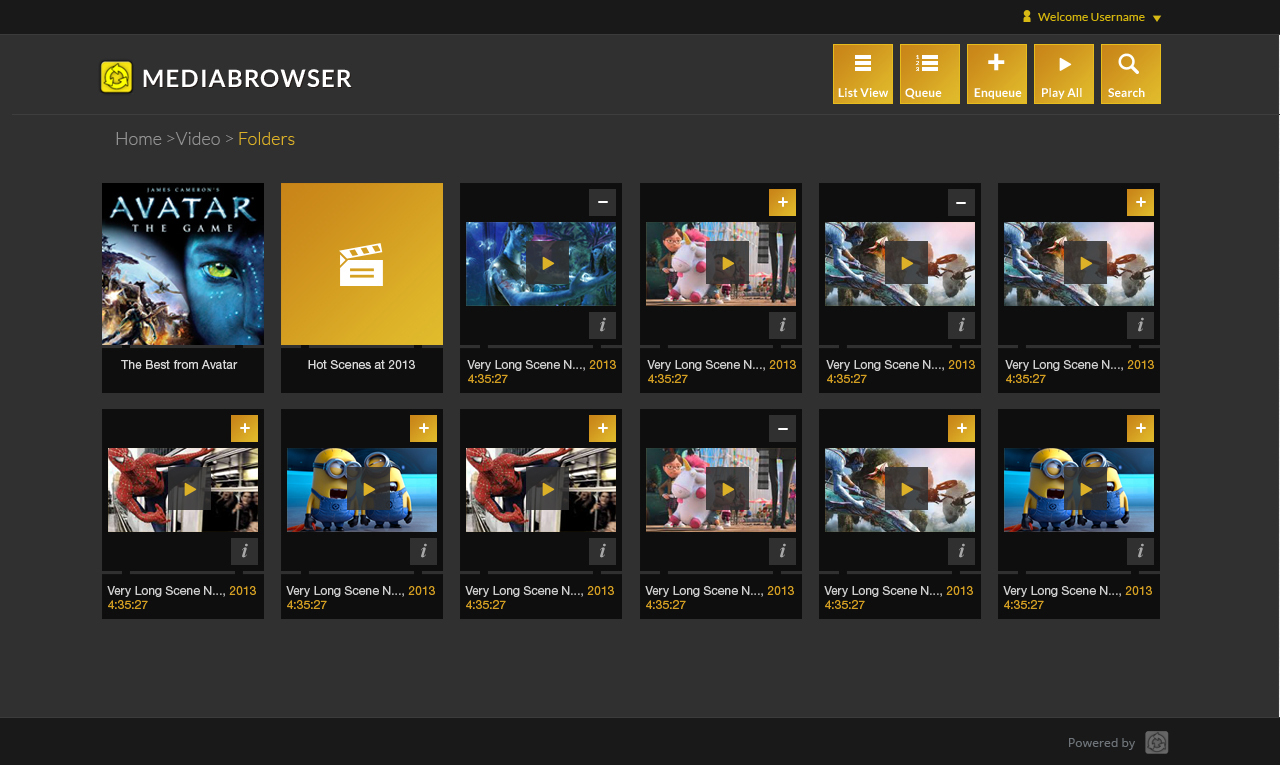Expand the Welcome Username dropdown arrow
Viewport: 1280px width, 765px height.
pos(1157,18)
